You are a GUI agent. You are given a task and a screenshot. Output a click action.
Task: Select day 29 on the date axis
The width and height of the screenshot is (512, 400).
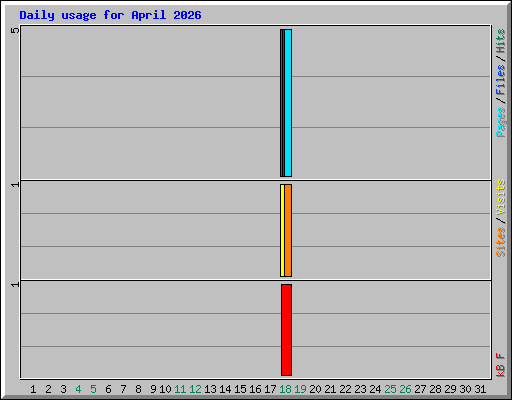click(450, 389)
